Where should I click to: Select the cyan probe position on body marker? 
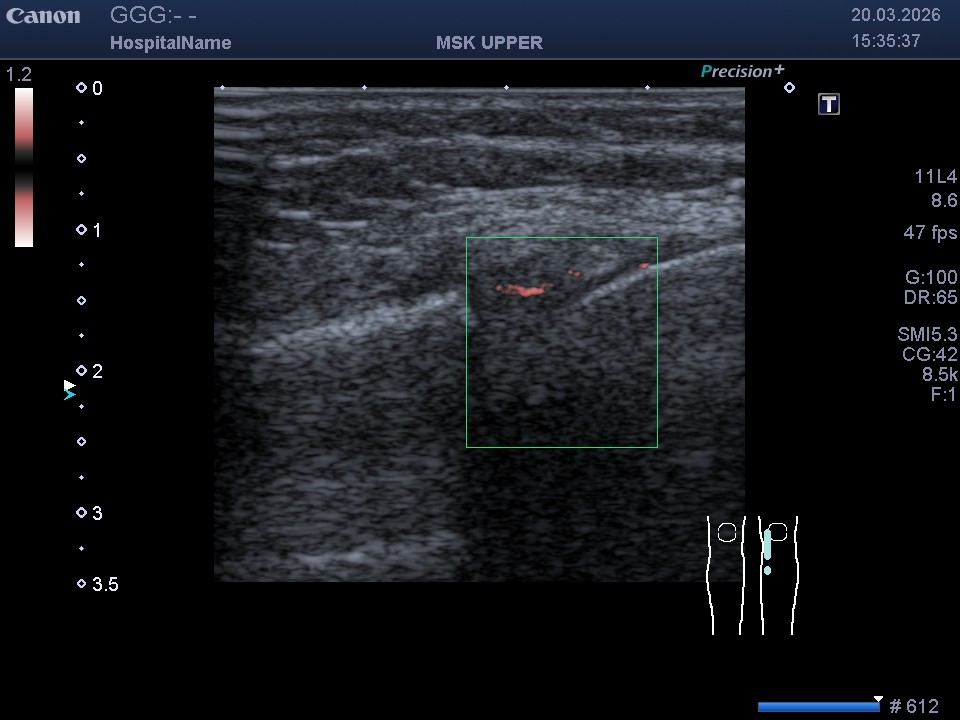[767, 546]
